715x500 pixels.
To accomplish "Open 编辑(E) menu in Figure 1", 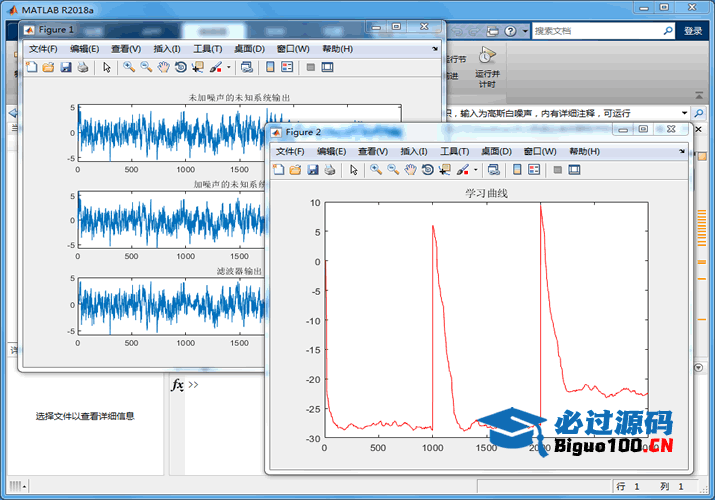I will (x=84, y=49).
